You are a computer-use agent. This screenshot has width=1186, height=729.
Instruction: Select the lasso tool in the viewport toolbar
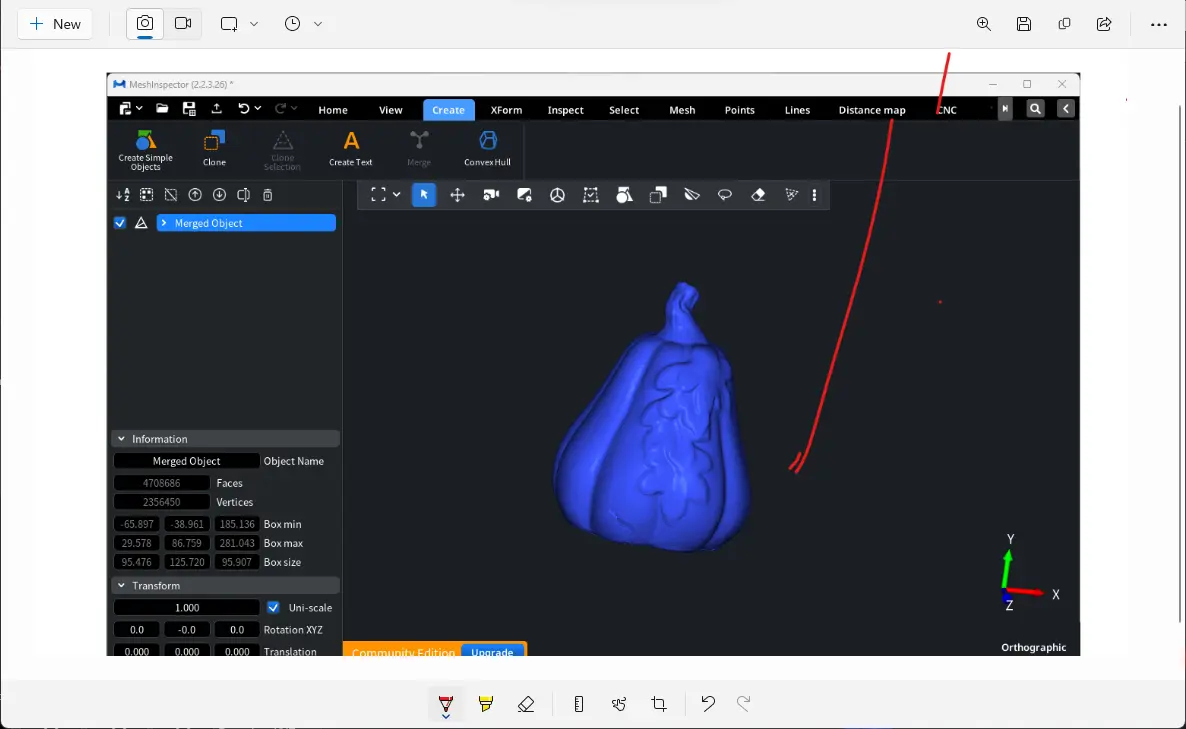click(x=725, y=195)
